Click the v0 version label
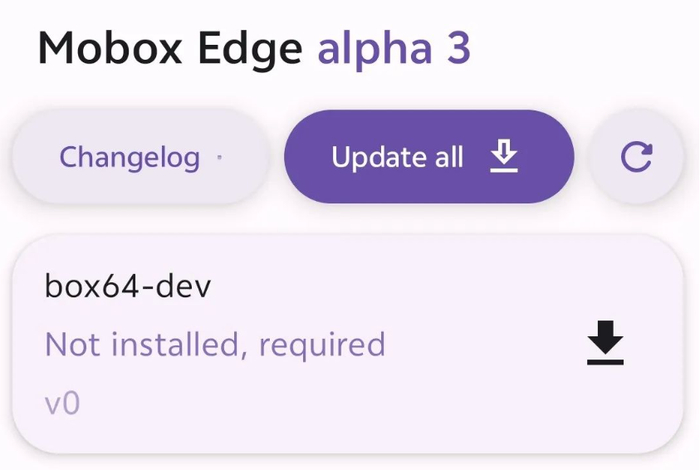The width and height of the screenshot is (700, 470). [x=62, y=404]
